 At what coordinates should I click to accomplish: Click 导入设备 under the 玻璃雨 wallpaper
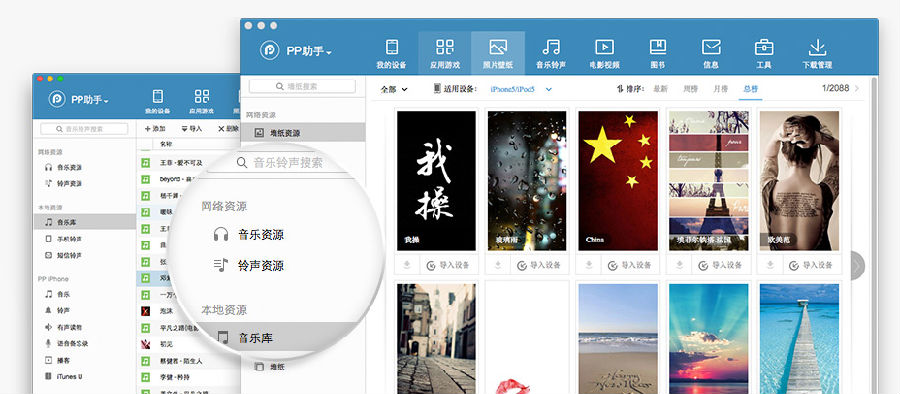click(x=539, y=265)
